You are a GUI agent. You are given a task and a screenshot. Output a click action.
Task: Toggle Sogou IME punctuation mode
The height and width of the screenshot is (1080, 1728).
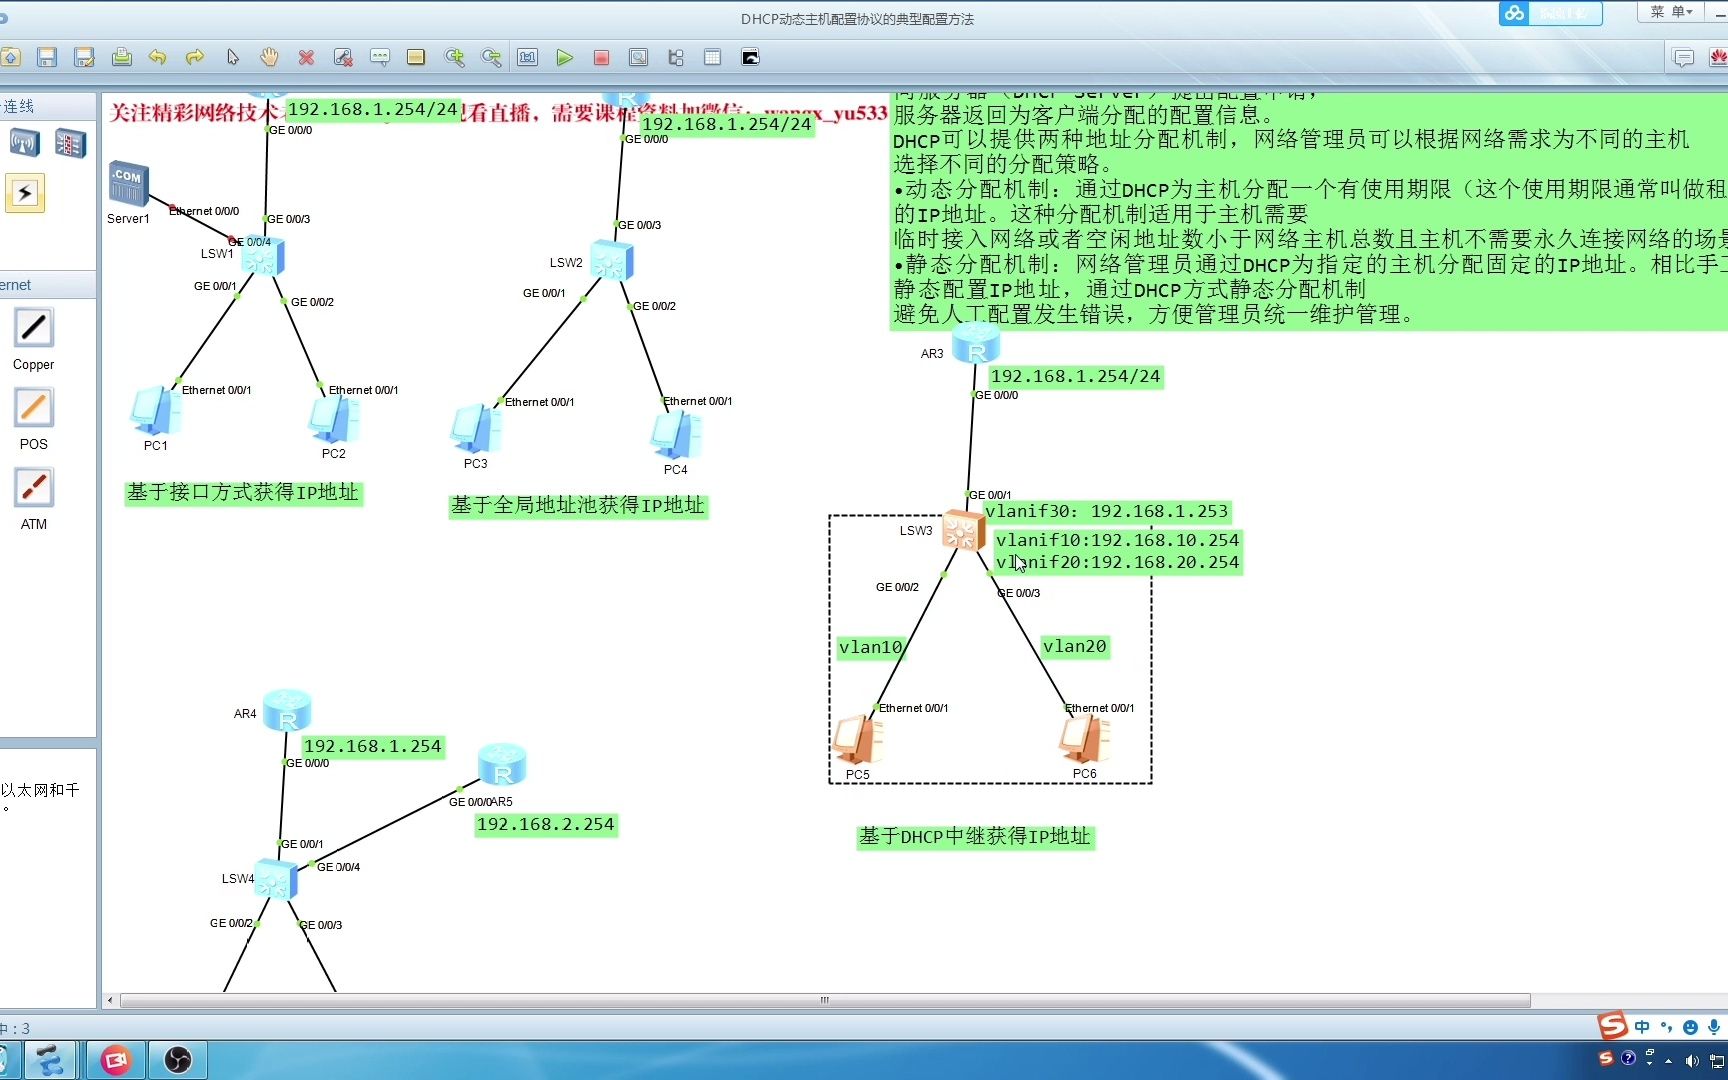point(1666,1027)
